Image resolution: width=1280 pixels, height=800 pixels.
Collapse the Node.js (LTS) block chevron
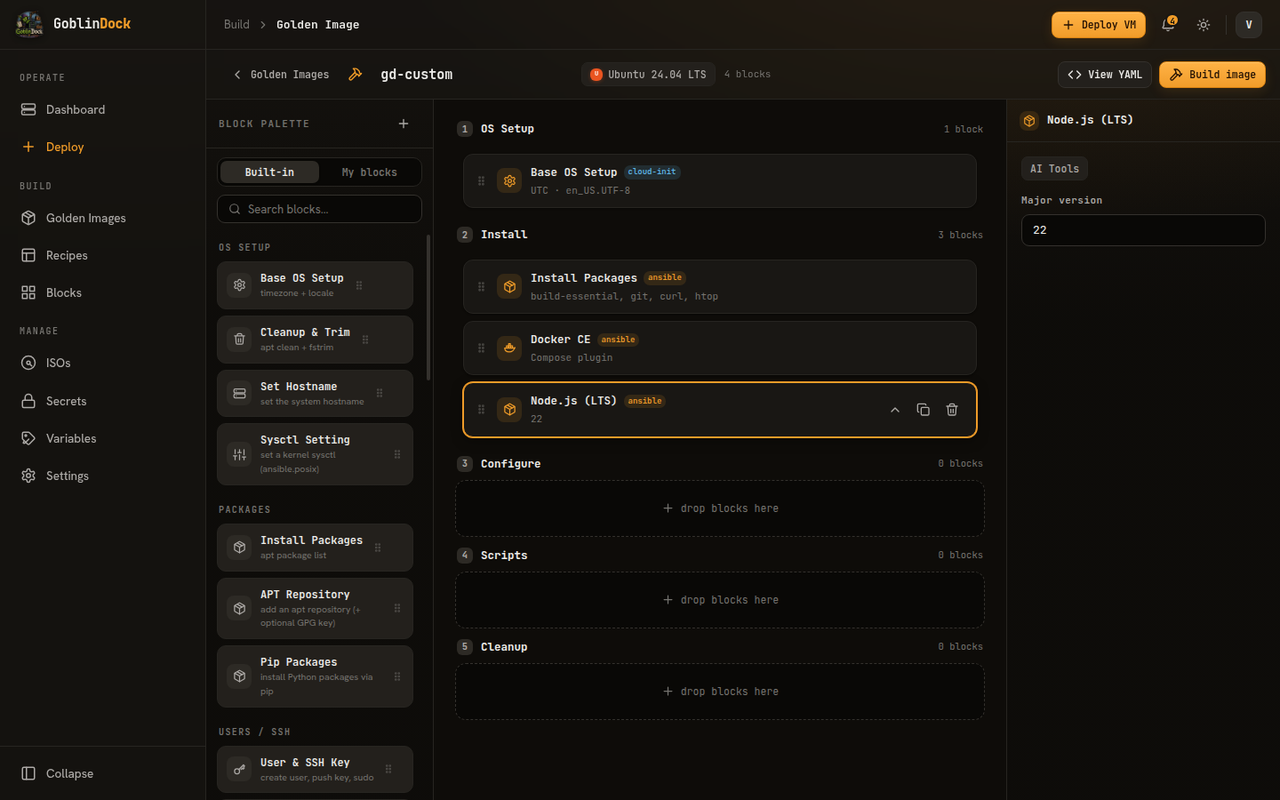pyautogui.click(x=895, y=410)
